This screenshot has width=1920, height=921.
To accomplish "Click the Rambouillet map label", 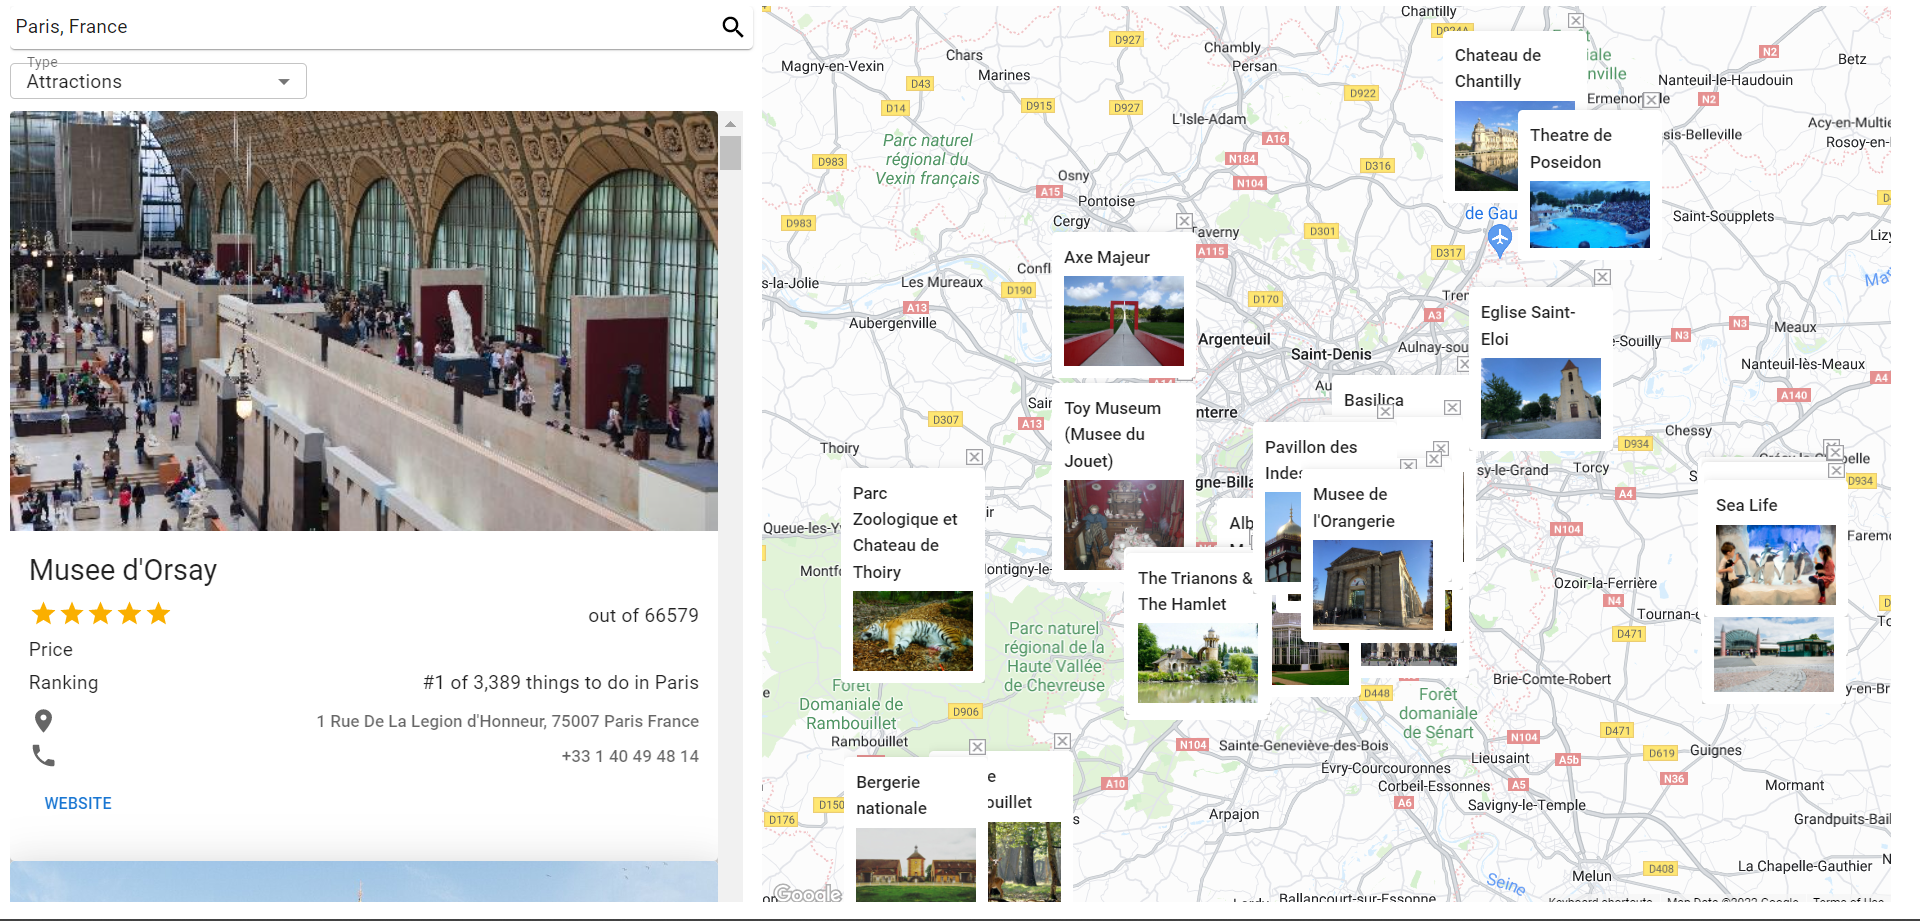I will point(869,741).
